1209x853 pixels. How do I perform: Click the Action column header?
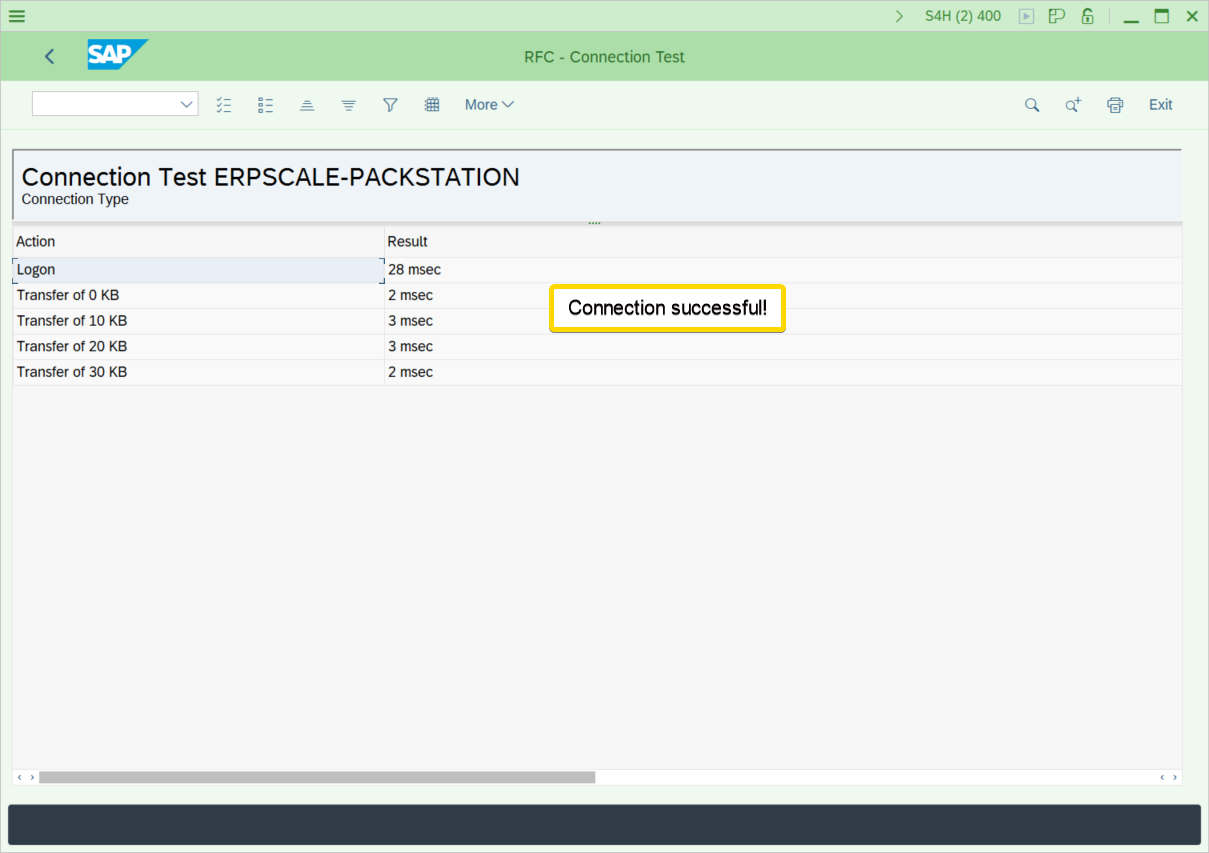(x=36, y=242)
